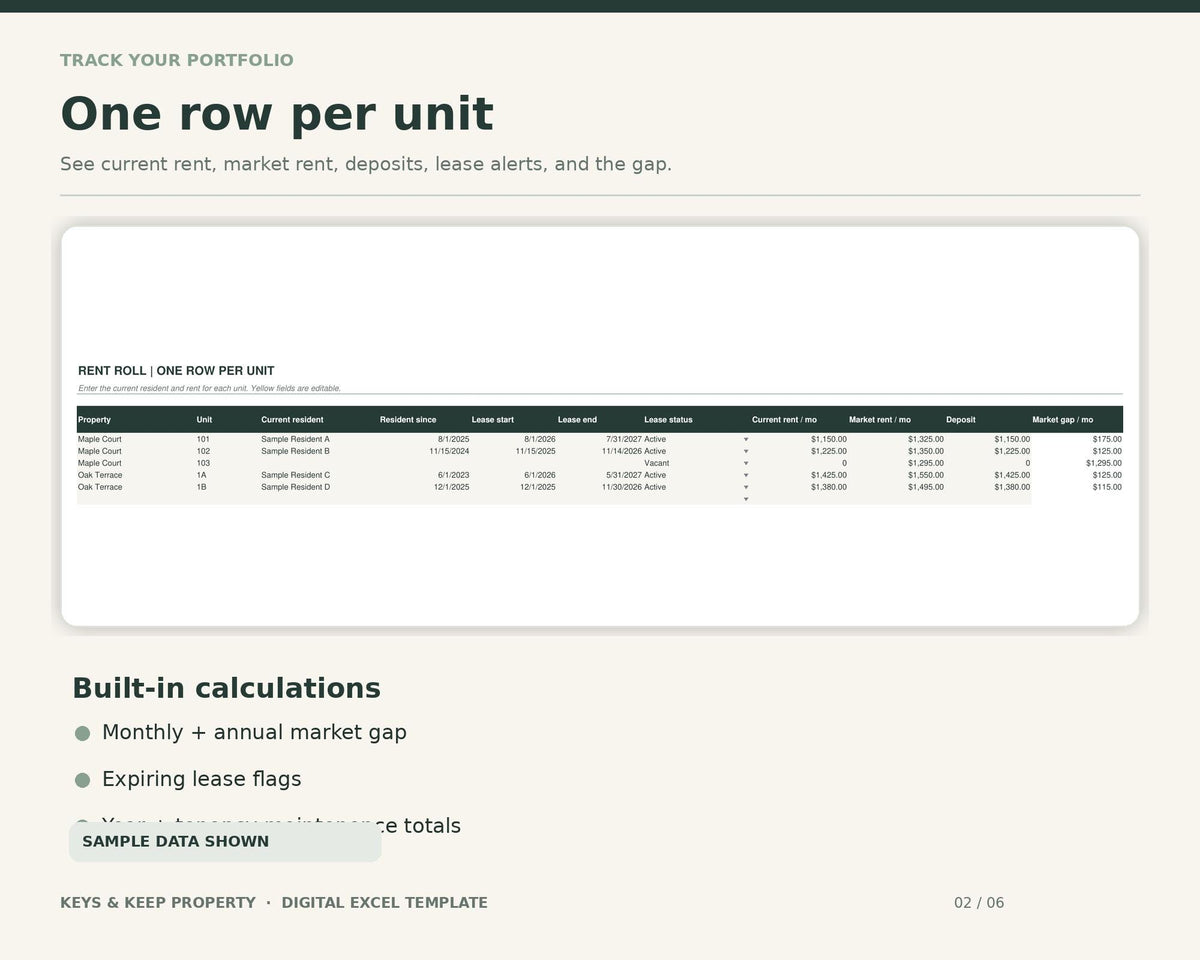Select the Deposit column header
The height and width of the screenshot is (960, 1200).
[961, 420]
